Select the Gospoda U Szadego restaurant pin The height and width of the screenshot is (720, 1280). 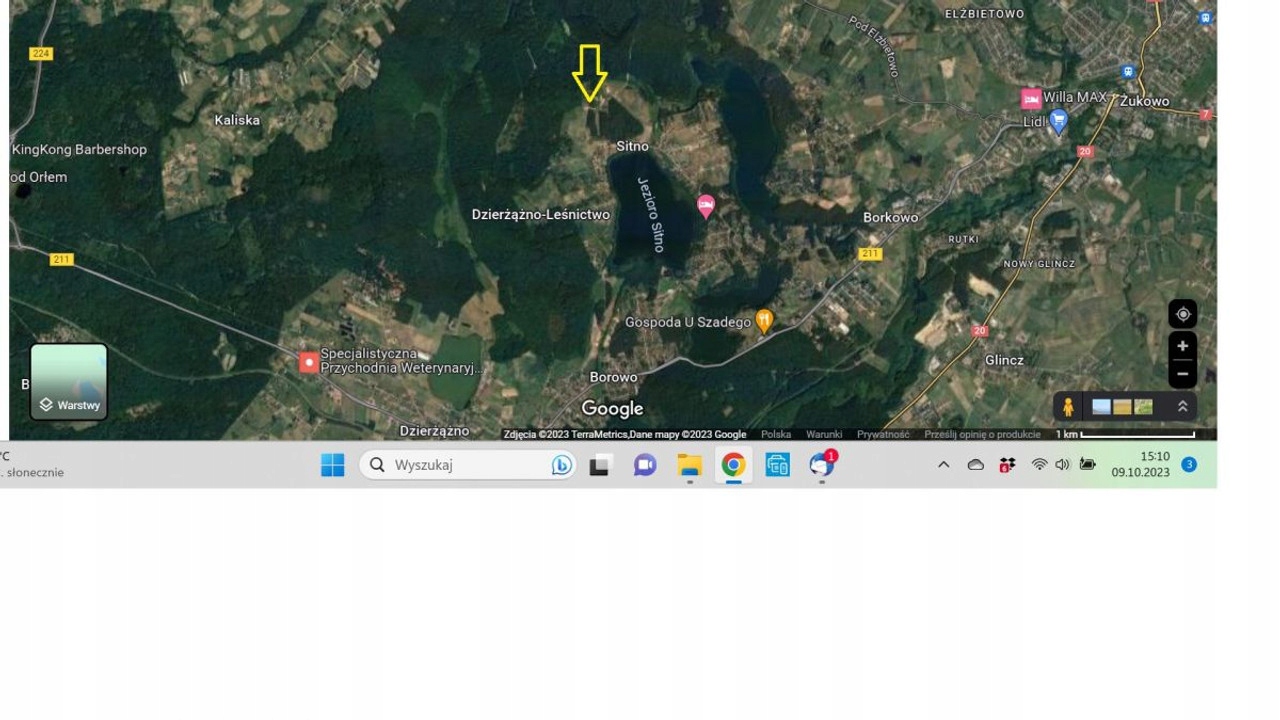pos(764,321)
